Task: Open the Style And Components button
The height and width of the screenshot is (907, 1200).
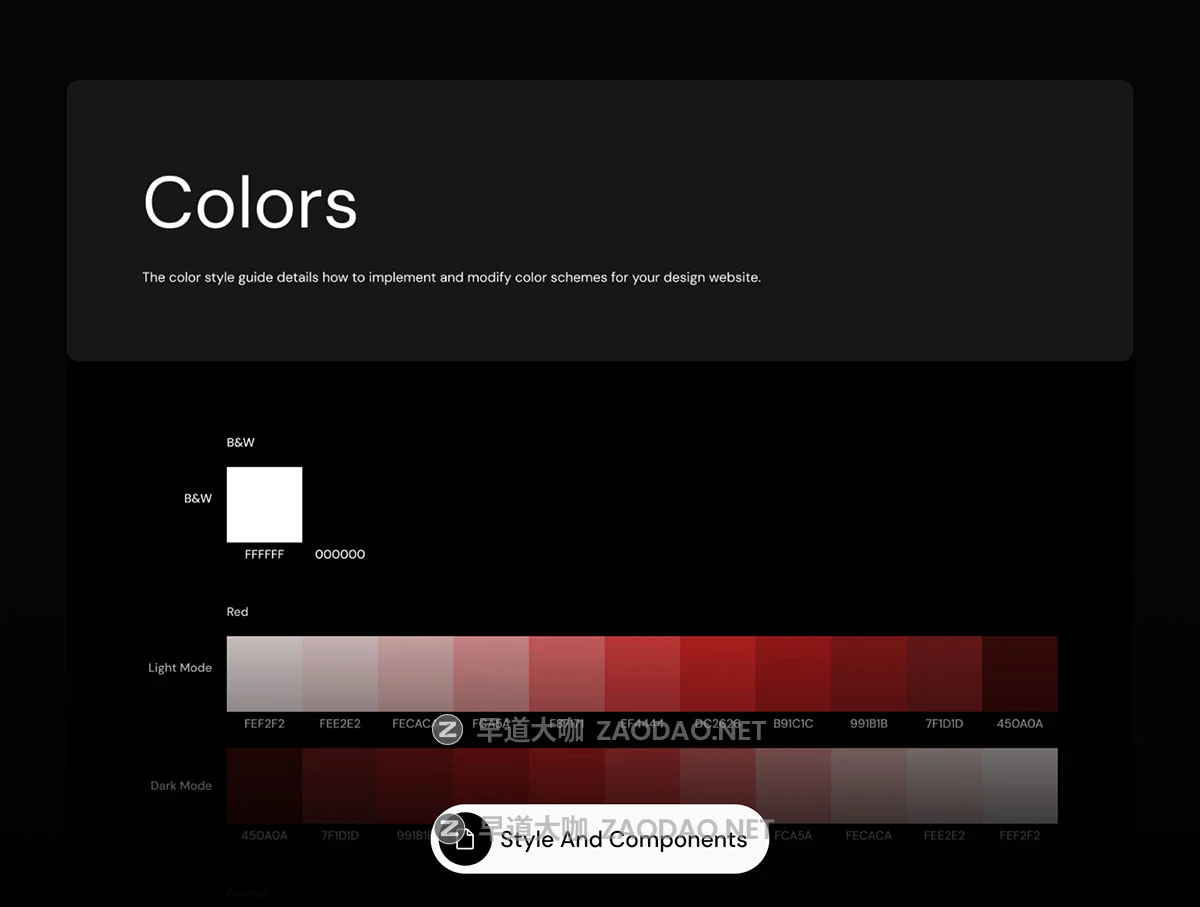Action: pos(622,839)
